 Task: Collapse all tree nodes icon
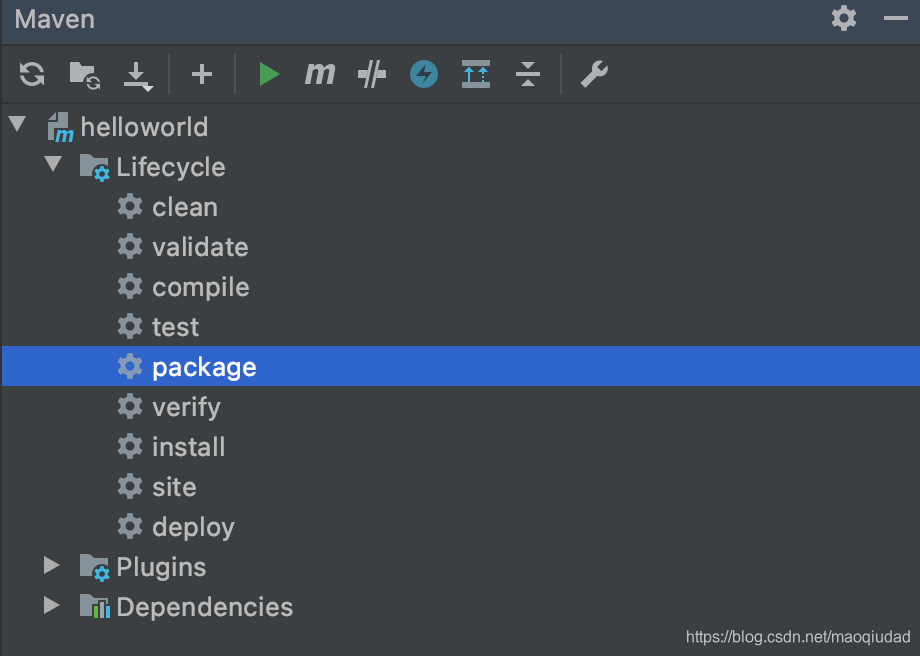[x=528, y=75]
